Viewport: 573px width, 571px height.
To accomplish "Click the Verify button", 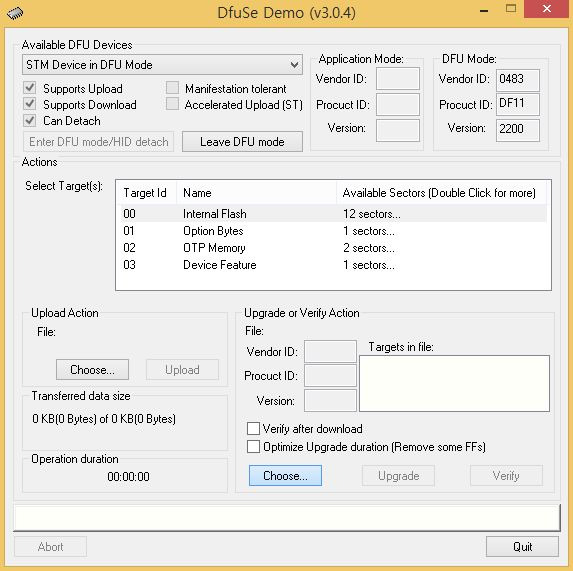I will click(506, 475).
